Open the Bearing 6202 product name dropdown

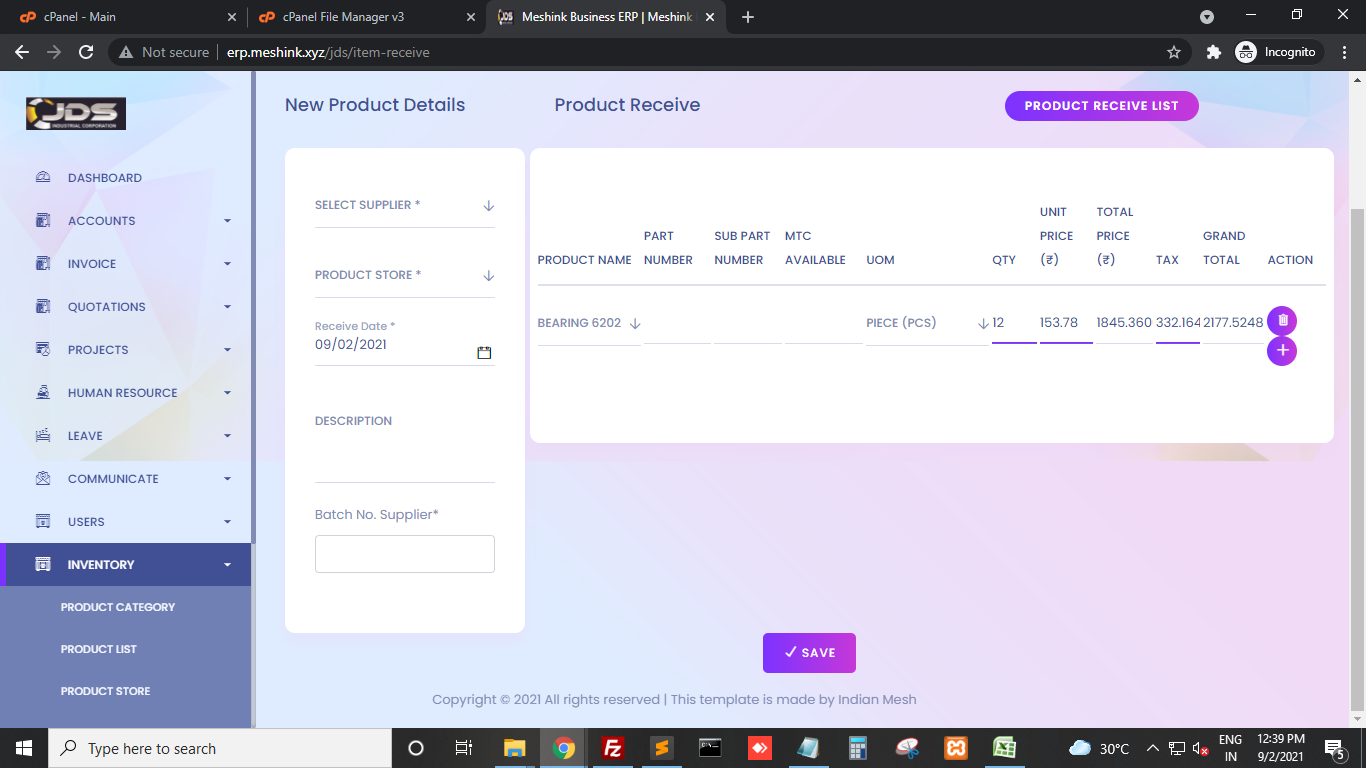pos(589,324)
